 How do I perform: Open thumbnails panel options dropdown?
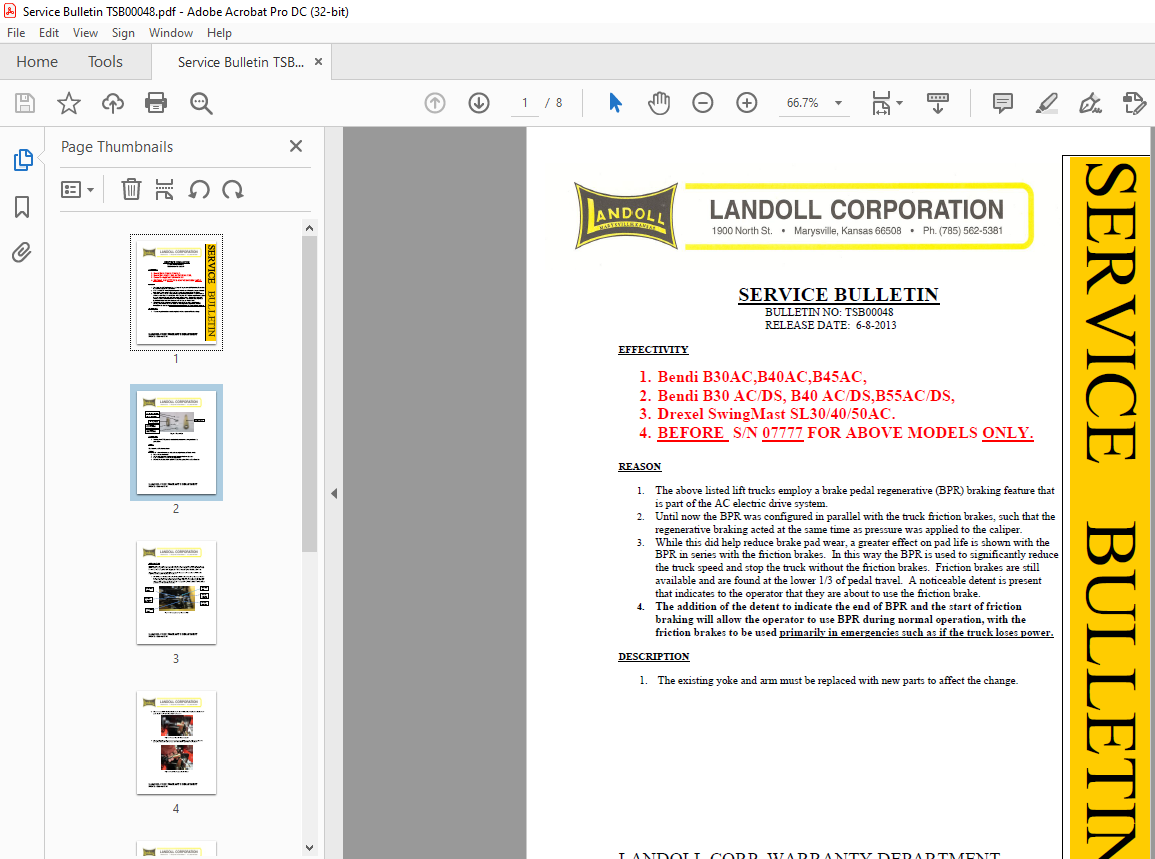tap(77, 190)
